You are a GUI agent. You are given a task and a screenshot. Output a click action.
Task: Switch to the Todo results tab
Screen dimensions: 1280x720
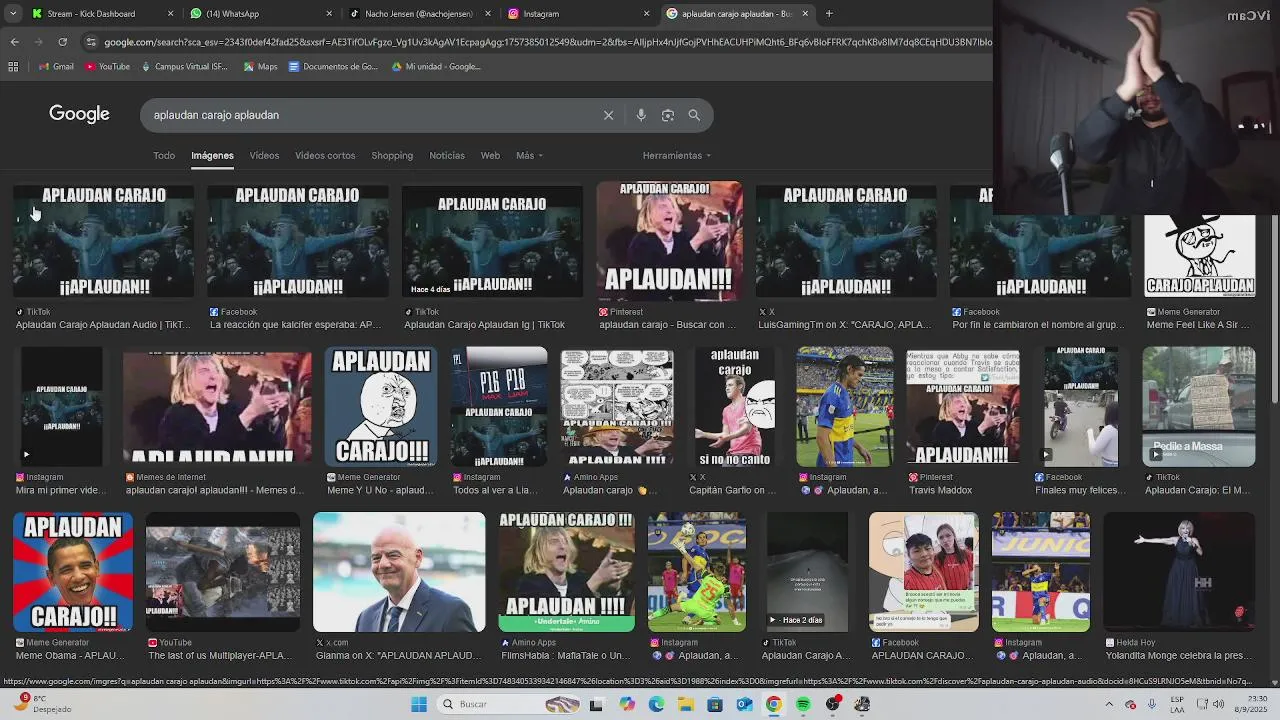pos(164,155)
